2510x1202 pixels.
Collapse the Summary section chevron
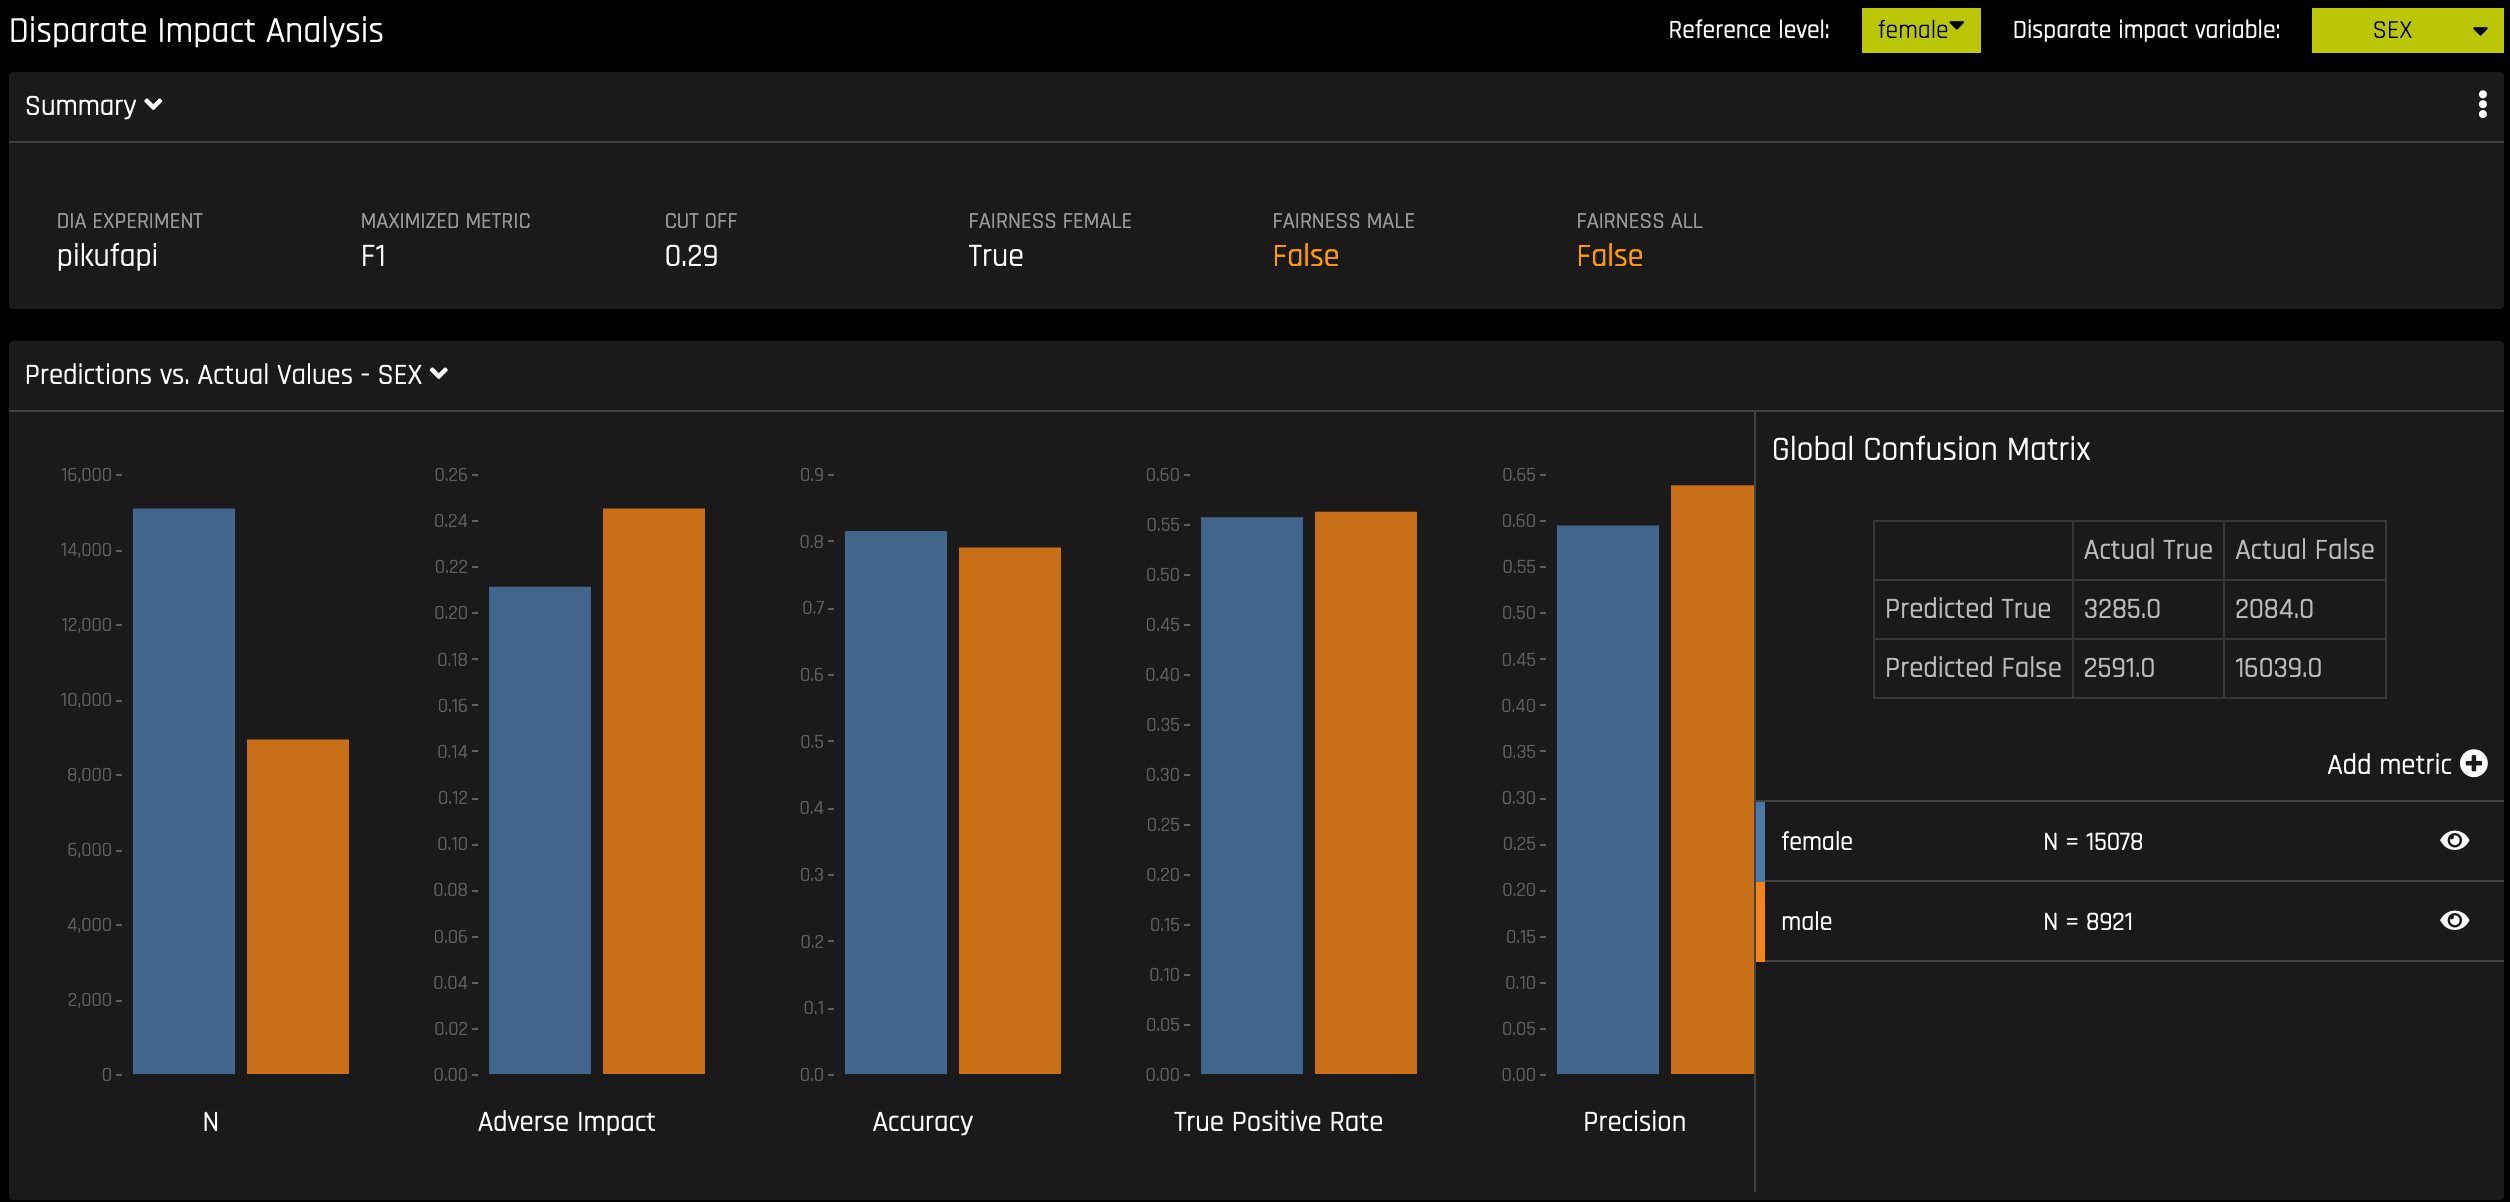tap(153, 105)
